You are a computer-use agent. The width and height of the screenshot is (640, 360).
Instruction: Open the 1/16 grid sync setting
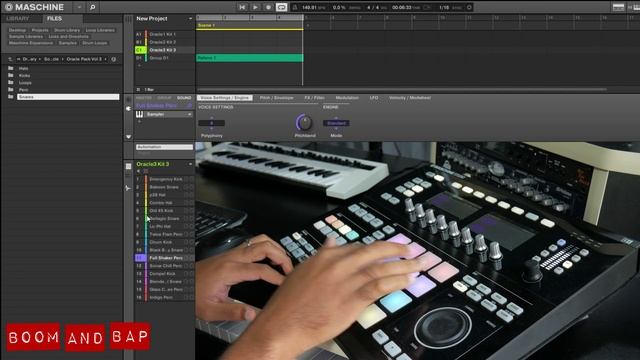tap(444, 7)
